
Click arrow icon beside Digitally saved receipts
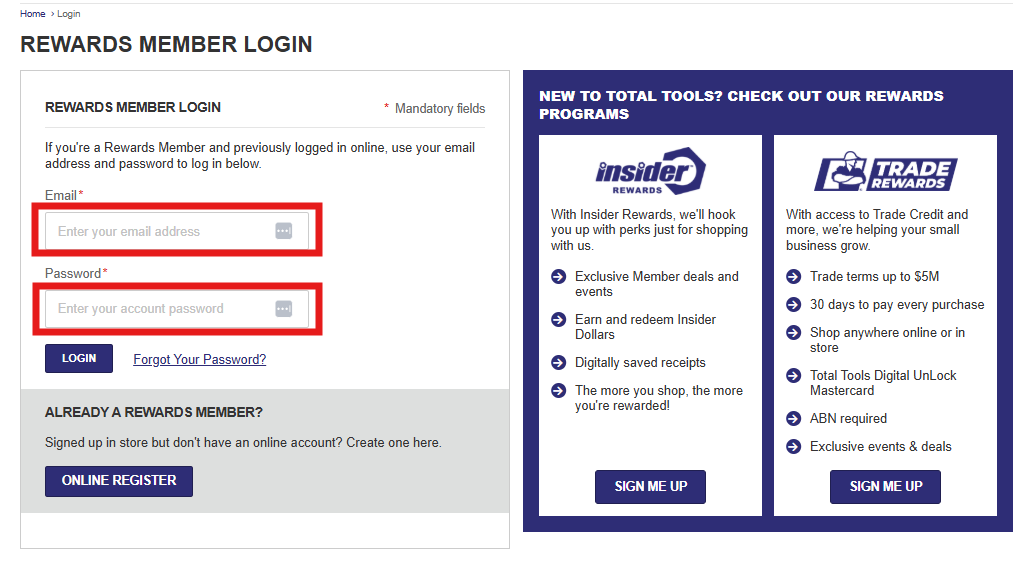(558, 362)
